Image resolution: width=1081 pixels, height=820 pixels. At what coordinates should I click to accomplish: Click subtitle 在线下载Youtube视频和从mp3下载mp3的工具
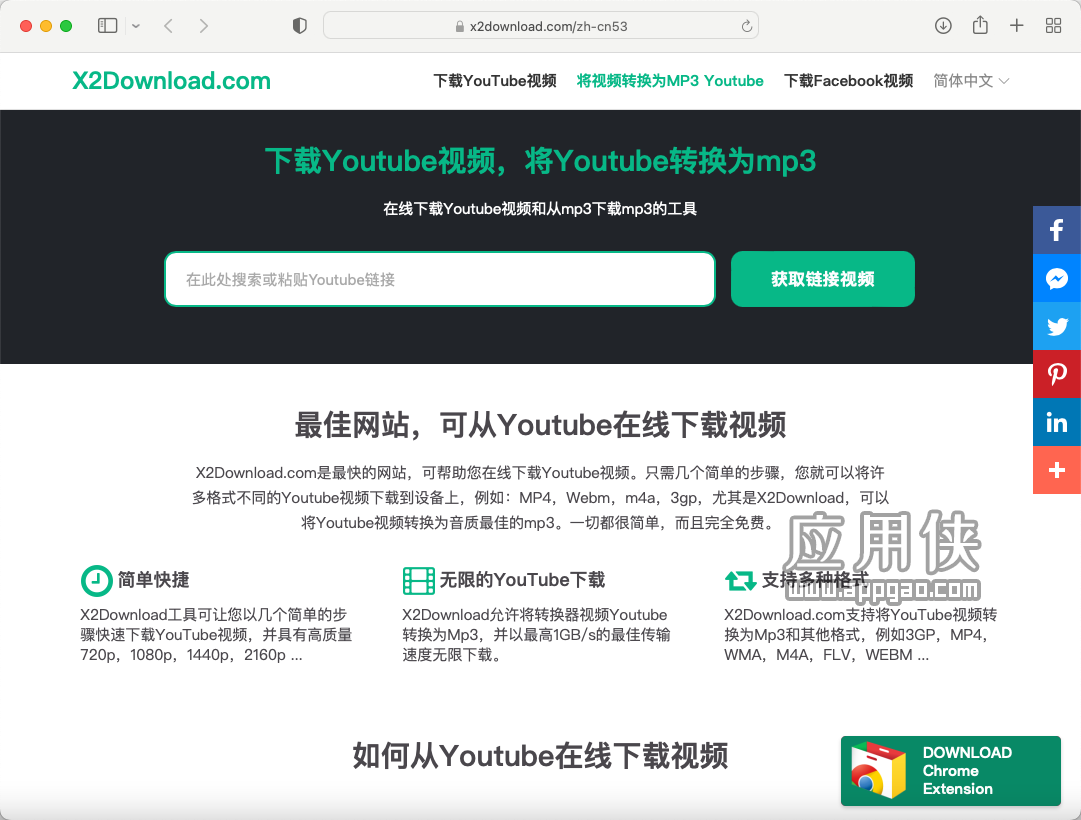click(x=540, y=209)
